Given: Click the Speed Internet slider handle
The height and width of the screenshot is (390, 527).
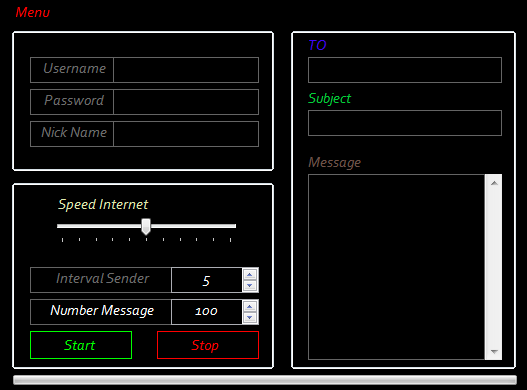Looking at the screenshot, I should click(x=146, y=226).
